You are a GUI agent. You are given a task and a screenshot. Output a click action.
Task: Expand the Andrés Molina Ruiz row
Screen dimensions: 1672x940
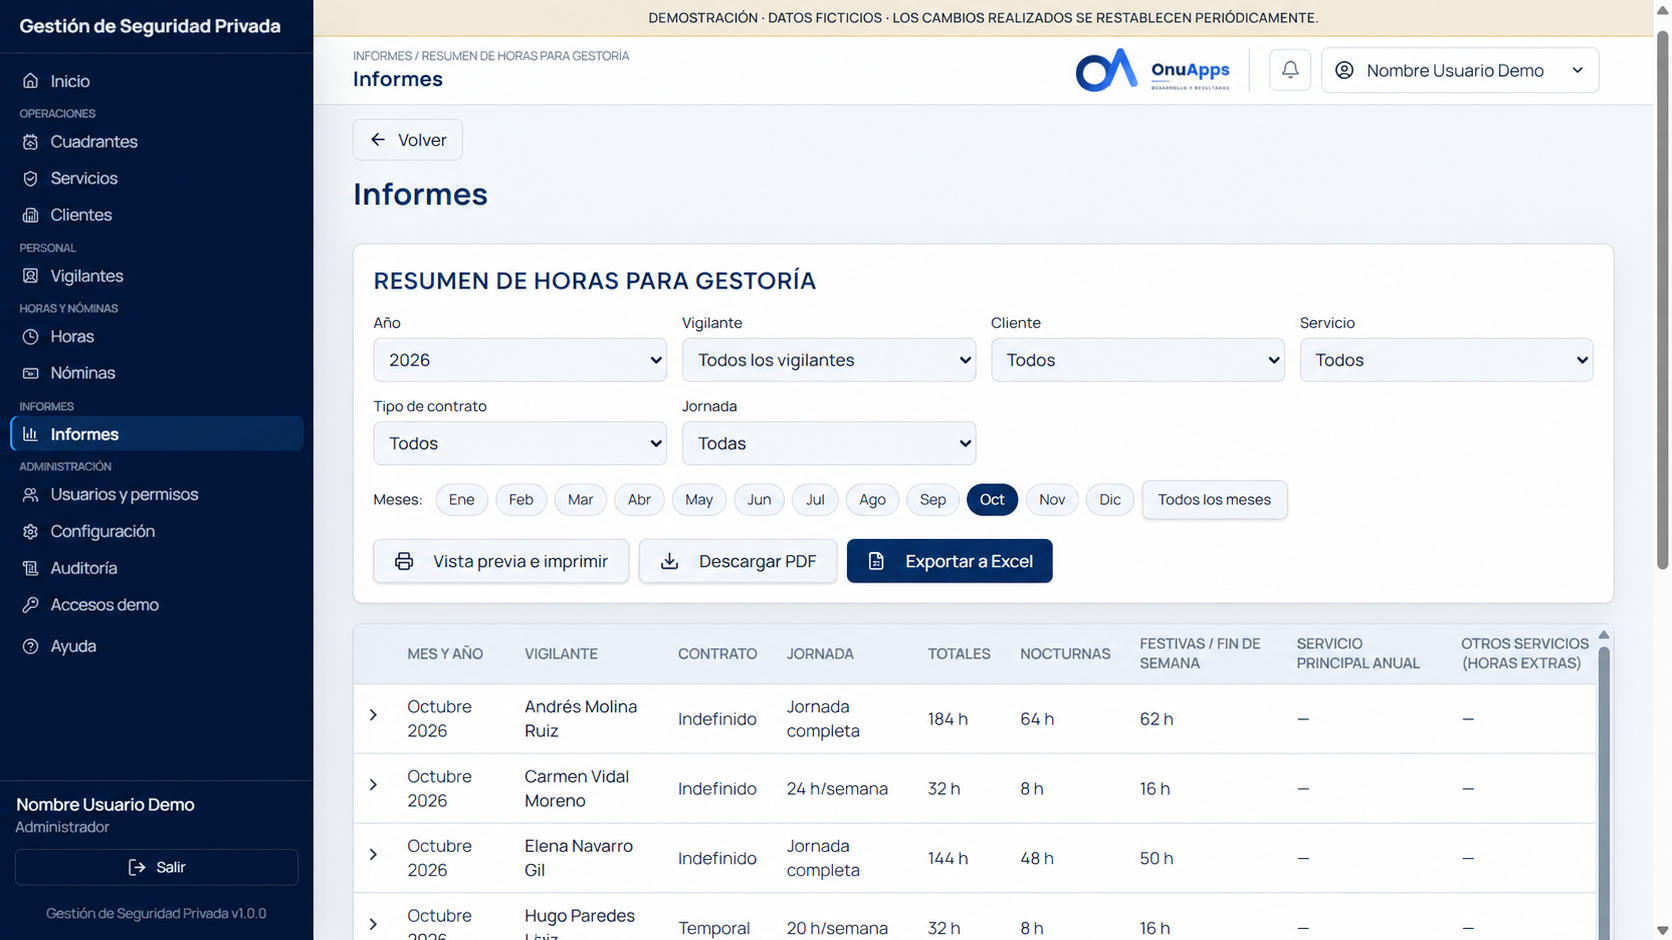(x=373, y=716)
